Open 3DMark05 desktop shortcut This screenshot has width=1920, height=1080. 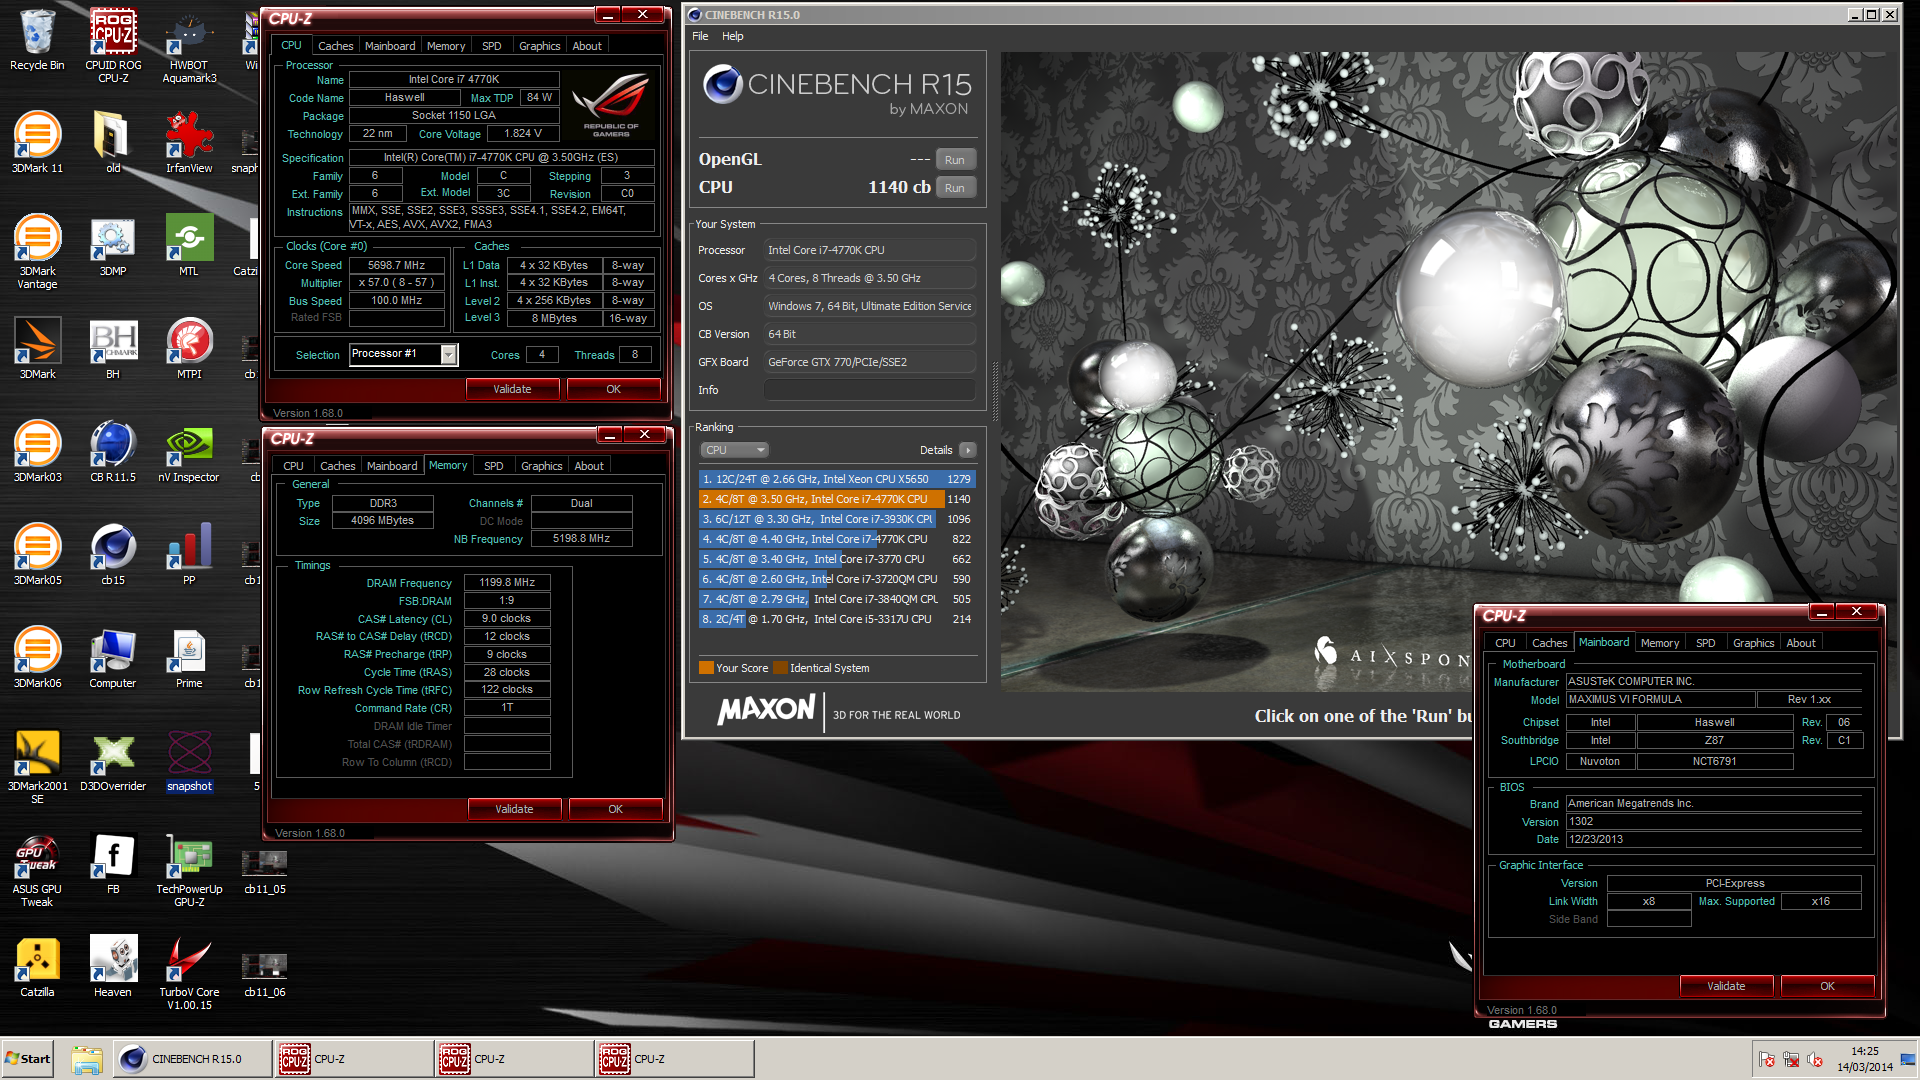click(37, 555)
